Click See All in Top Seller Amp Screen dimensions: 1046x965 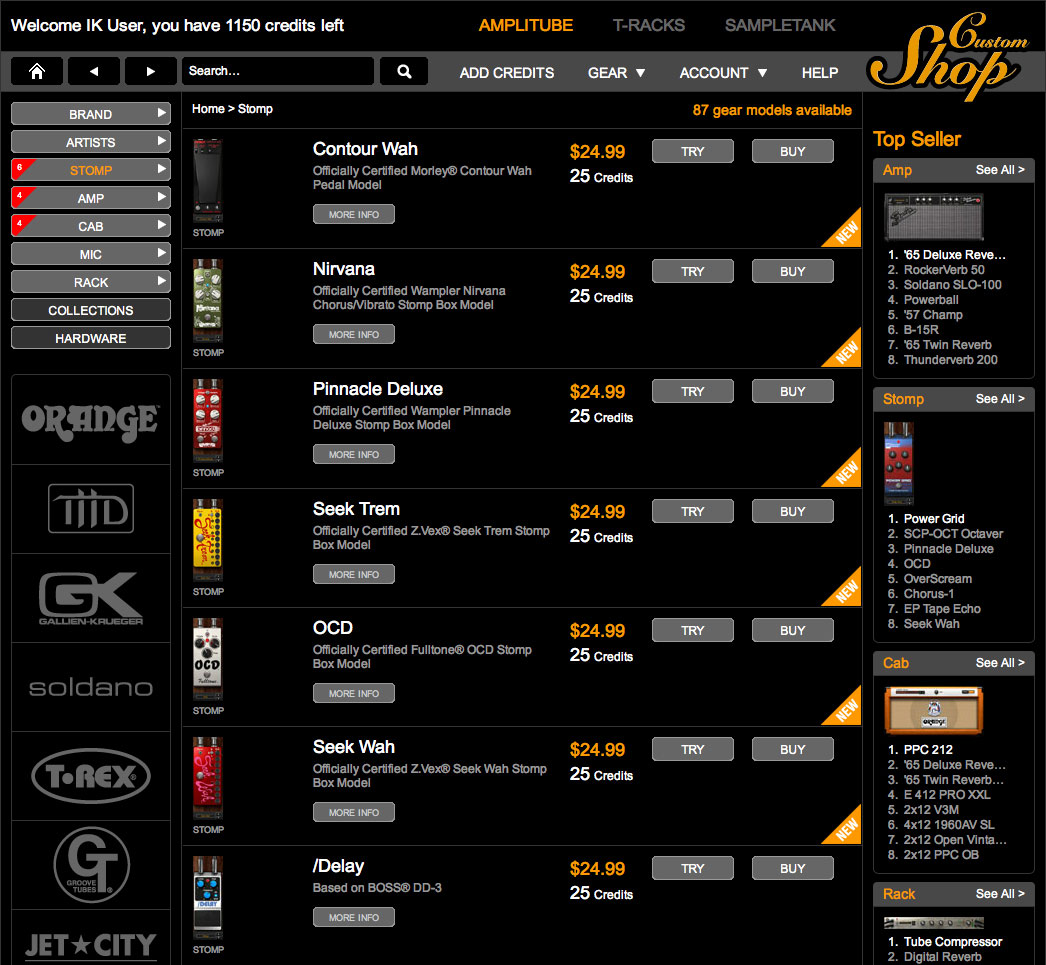pos(1000,170)
